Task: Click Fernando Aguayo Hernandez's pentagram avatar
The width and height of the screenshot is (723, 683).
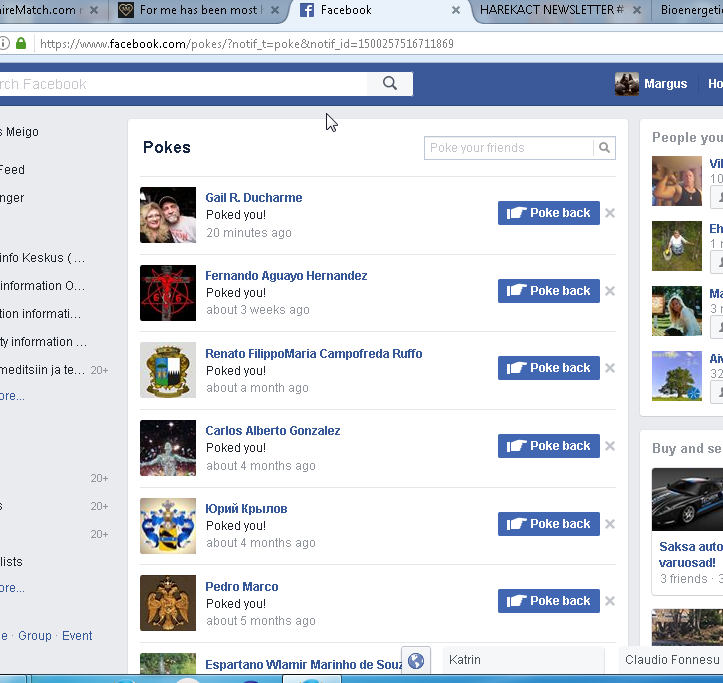Action: (x=168, y=293)
